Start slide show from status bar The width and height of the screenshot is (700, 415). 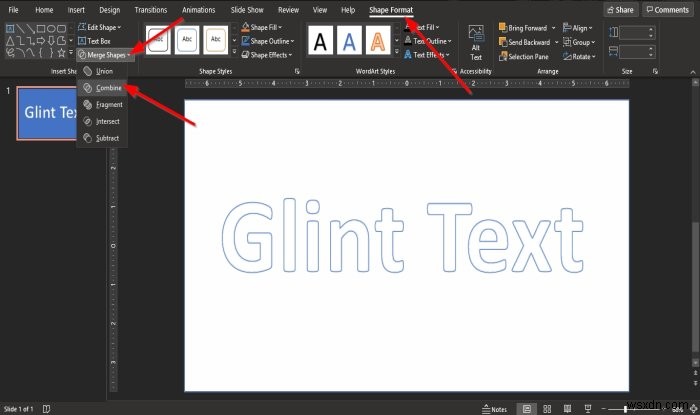click(588, 409)
